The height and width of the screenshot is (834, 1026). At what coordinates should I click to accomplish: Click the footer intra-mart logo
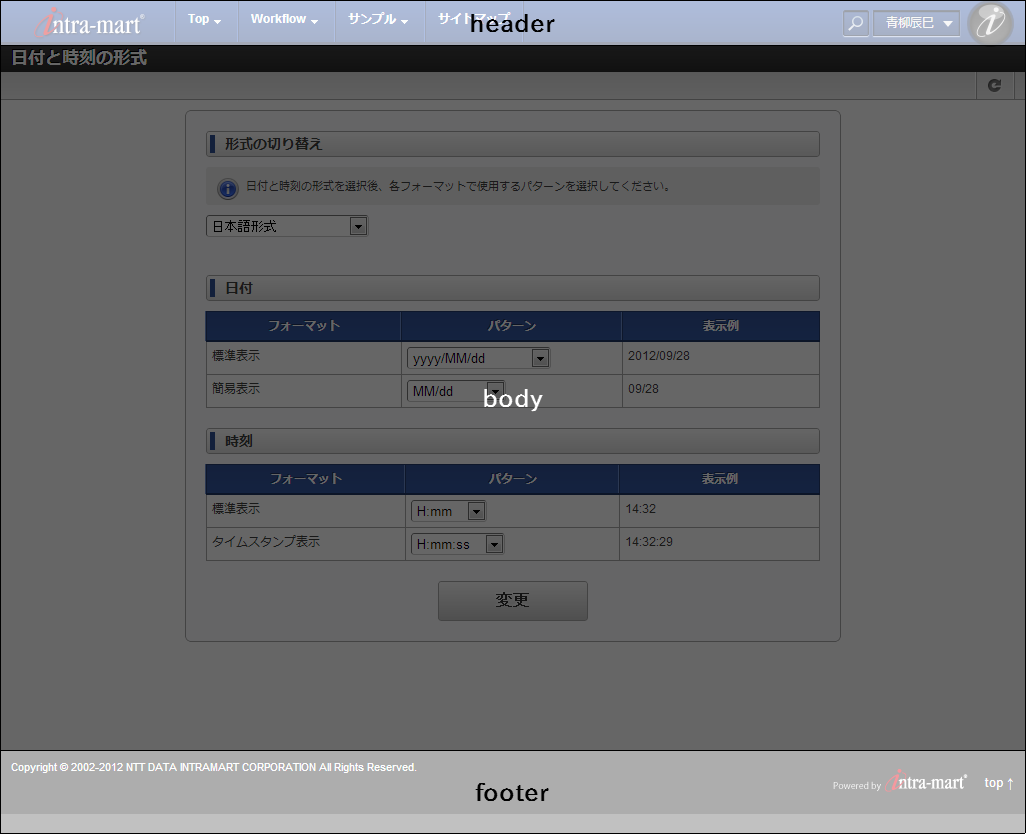[x=926, y=781]
